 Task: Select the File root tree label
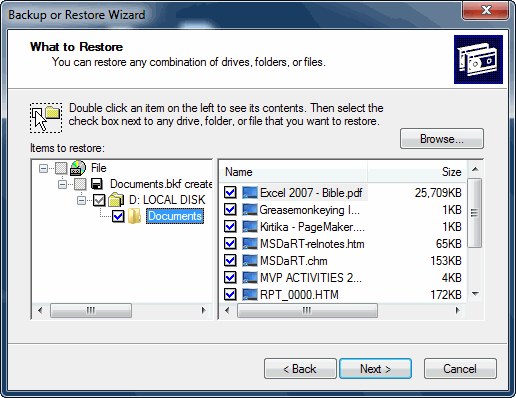click(x=99, y=168)
